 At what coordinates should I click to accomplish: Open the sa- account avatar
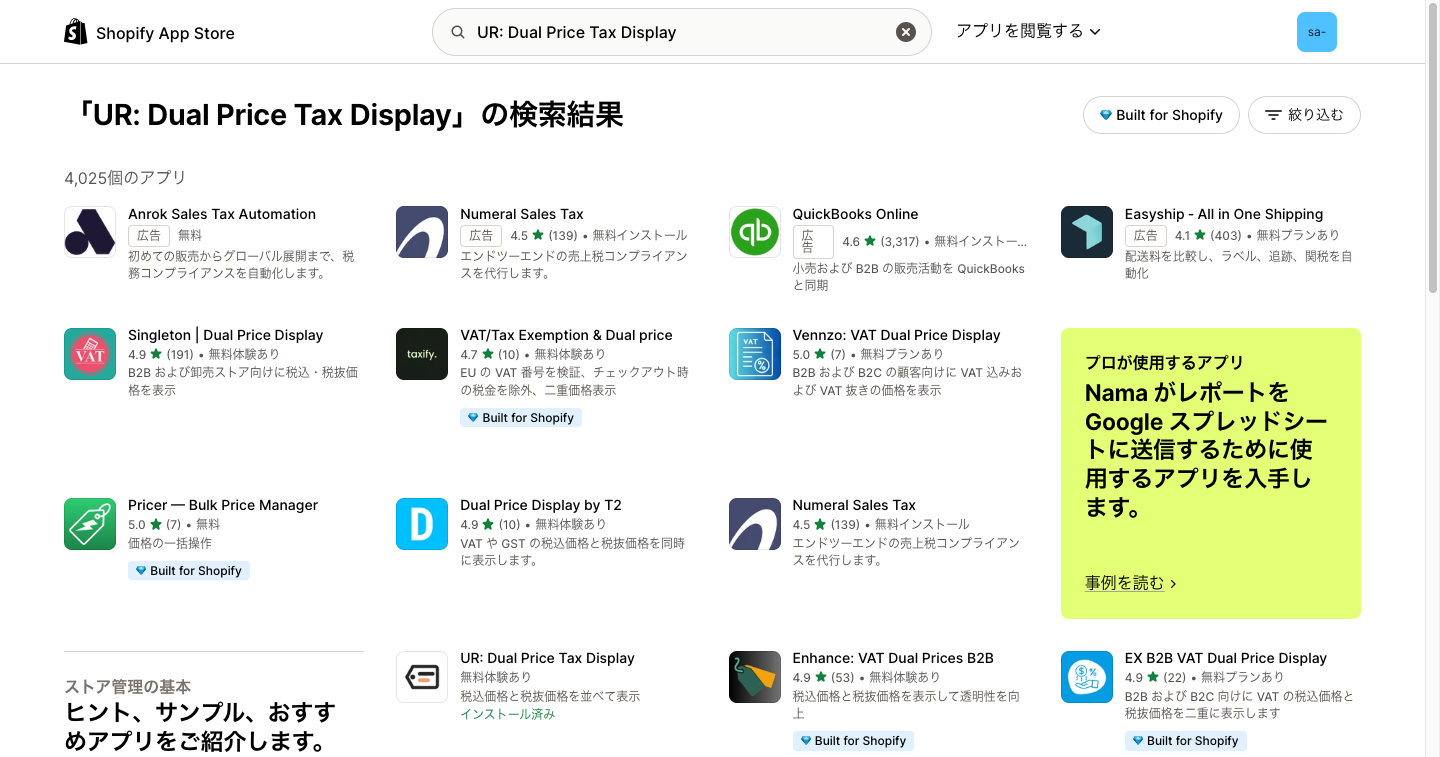pyautogui.click(x=1316, y=32)
